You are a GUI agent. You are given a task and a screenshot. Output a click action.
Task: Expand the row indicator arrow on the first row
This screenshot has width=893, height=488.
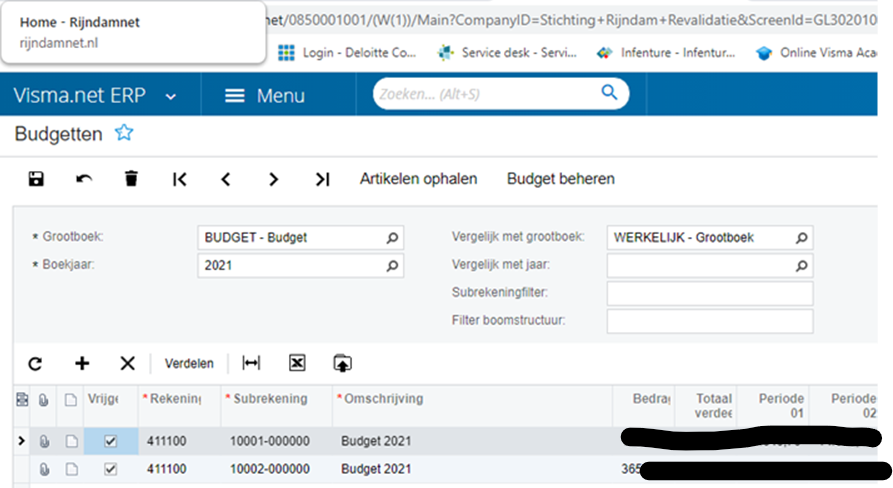22,441
